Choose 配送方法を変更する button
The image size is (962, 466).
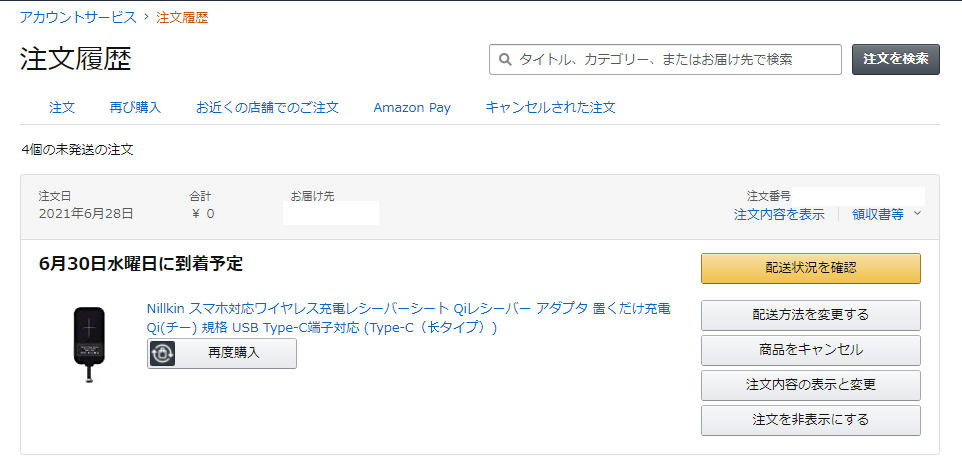[x=810, y=315]
